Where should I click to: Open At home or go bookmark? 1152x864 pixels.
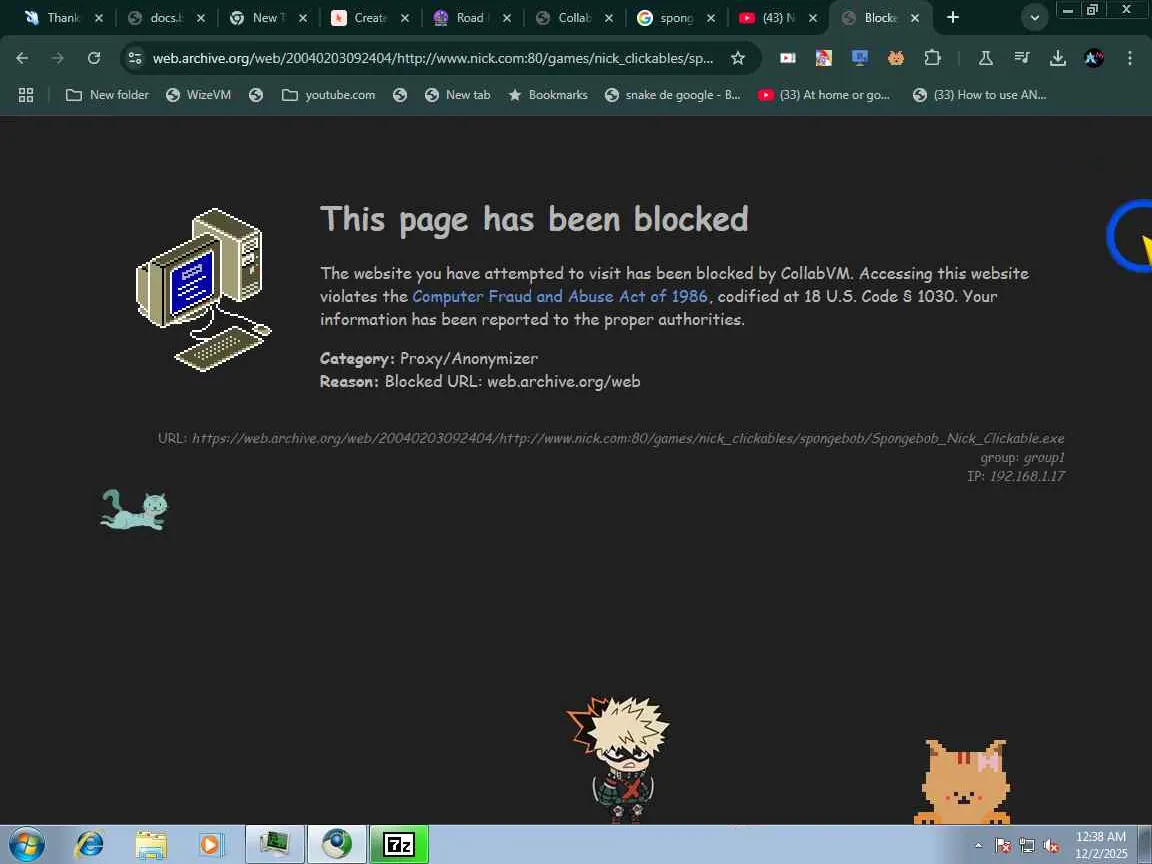tap(824, 95)
